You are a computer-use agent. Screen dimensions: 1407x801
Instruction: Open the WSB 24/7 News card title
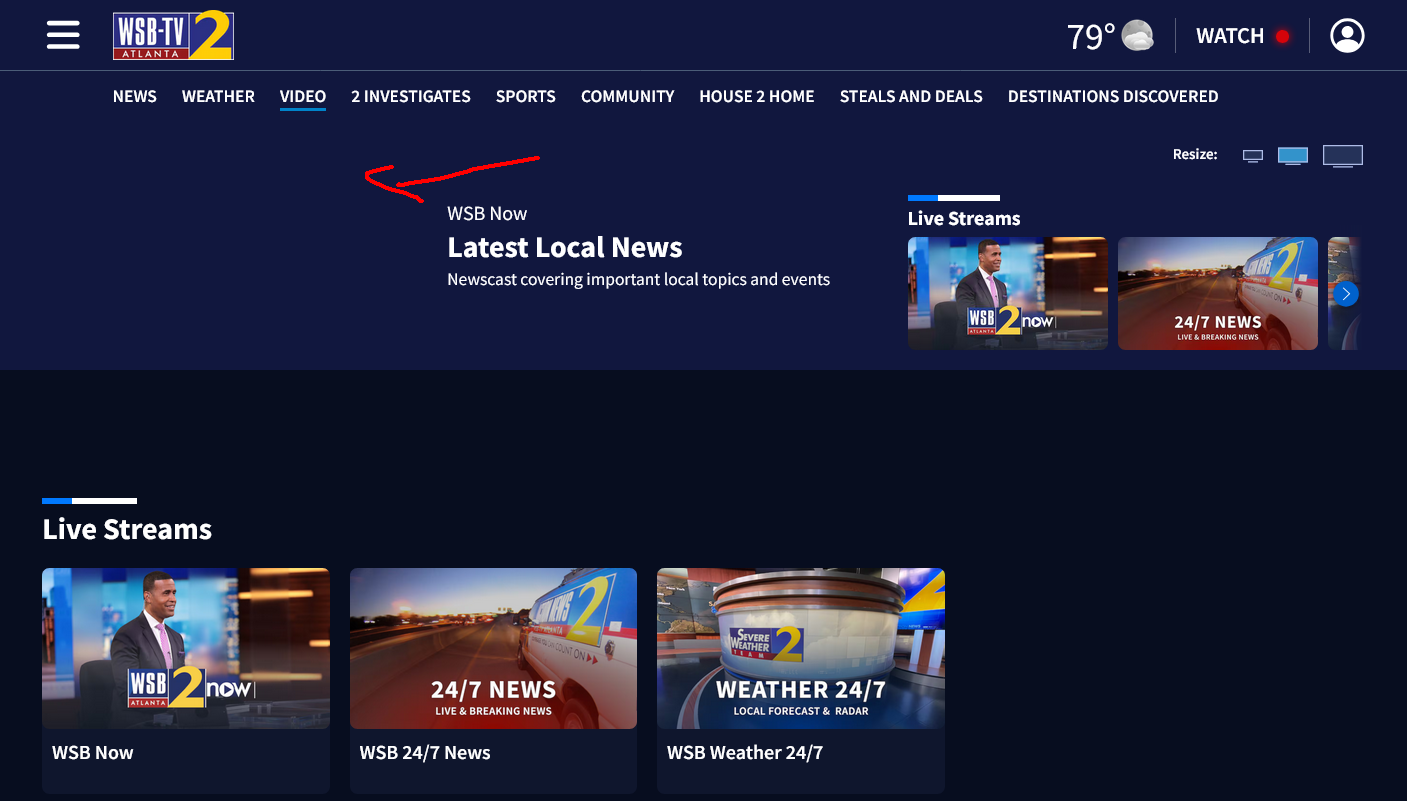425,753
